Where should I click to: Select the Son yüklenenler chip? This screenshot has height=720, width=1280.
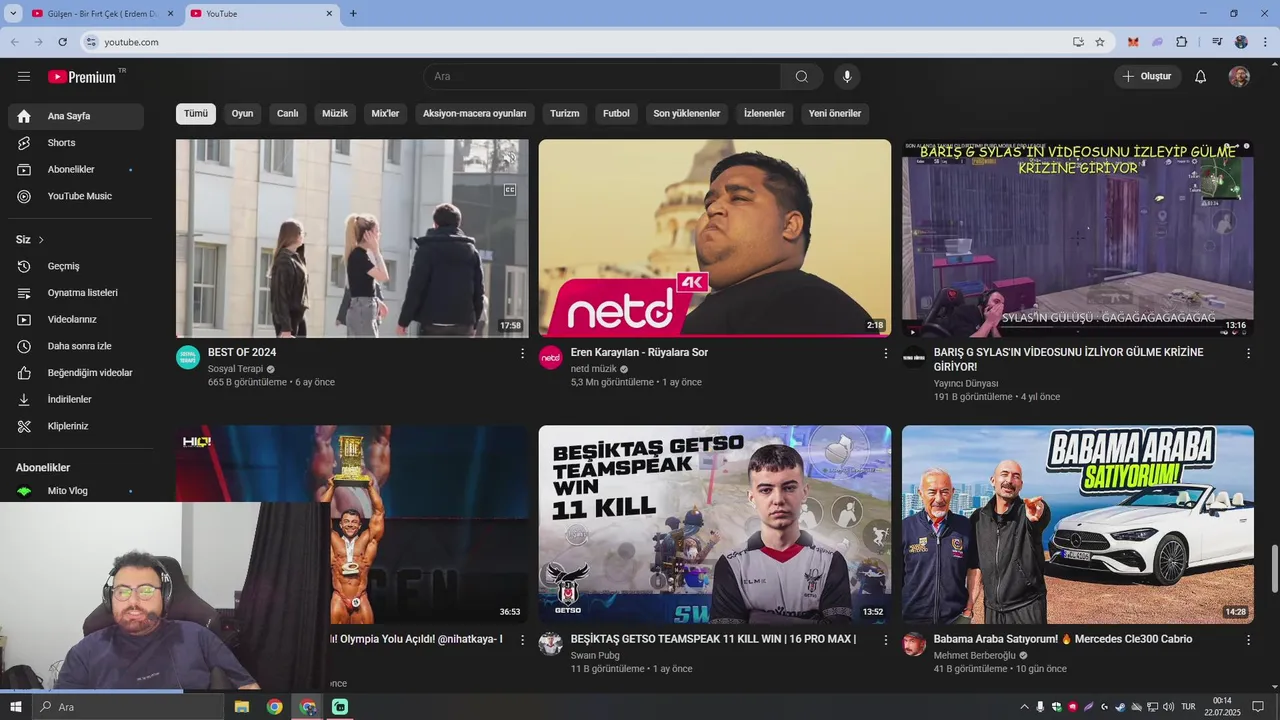click(687, 114)
